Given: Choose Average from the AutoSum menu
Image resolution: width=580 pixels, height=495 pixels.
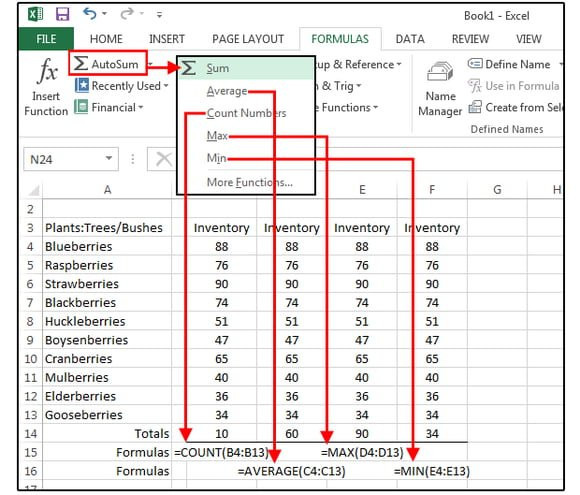Looking at the screenshot, I should [227, 91].
